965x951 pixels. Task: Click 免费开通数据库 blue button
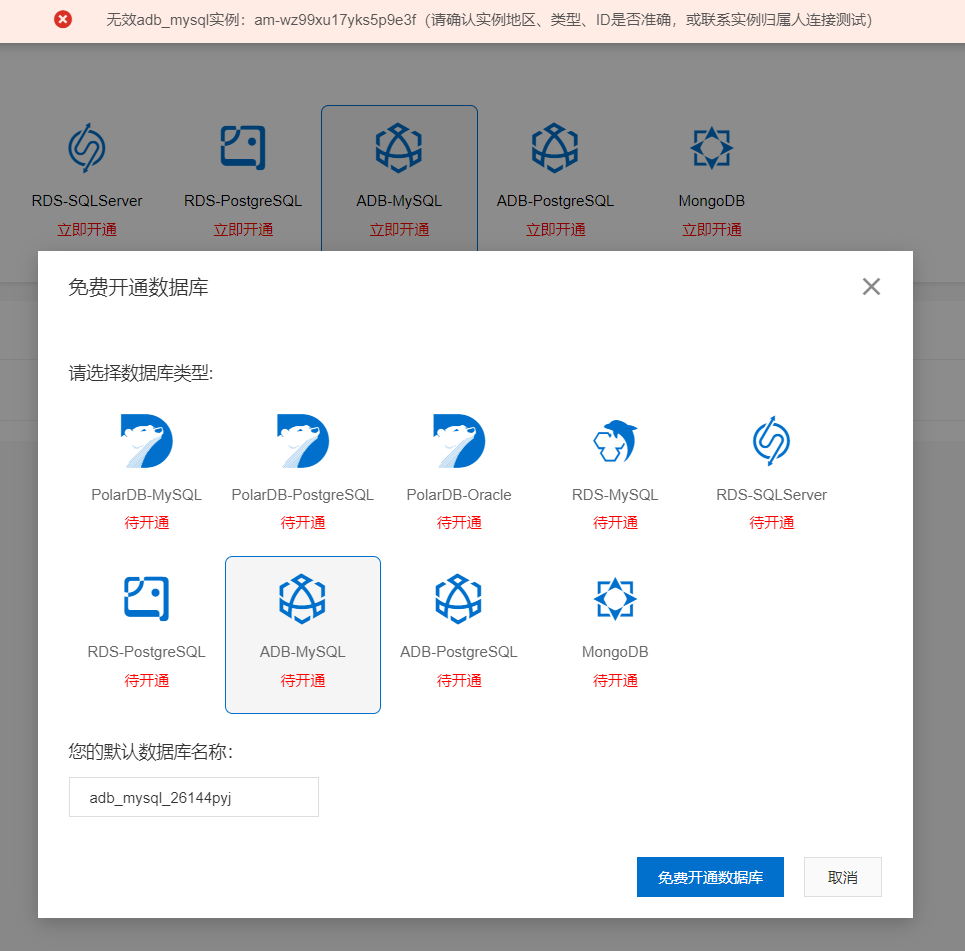[710, 877]
